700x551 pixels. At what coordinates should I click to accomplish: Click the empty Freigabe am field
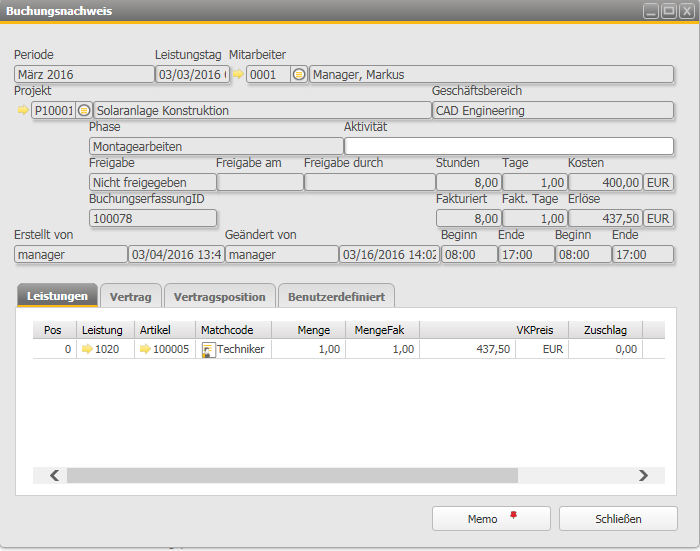point(260,182)
